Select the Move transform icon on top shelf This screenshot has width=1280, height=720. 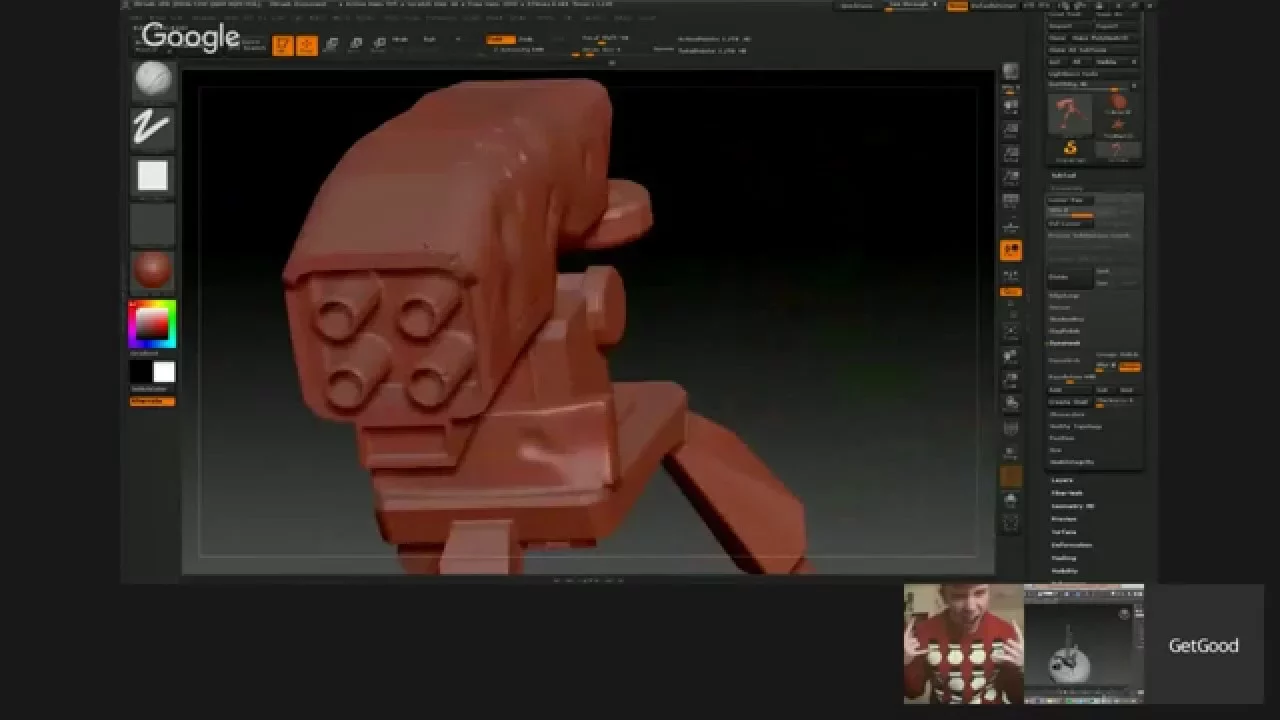[x=330, y=45]
